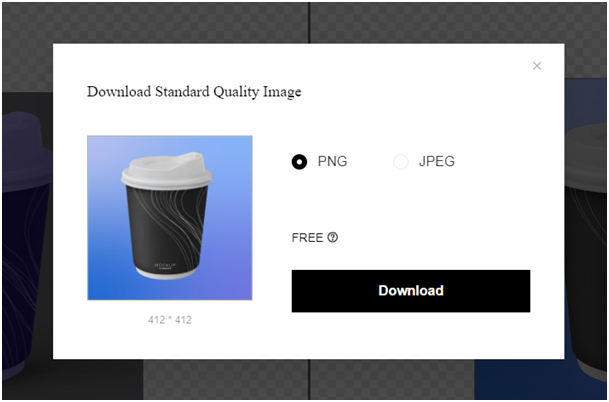
Task: Click the FREE price label
Action: point(307,238)
